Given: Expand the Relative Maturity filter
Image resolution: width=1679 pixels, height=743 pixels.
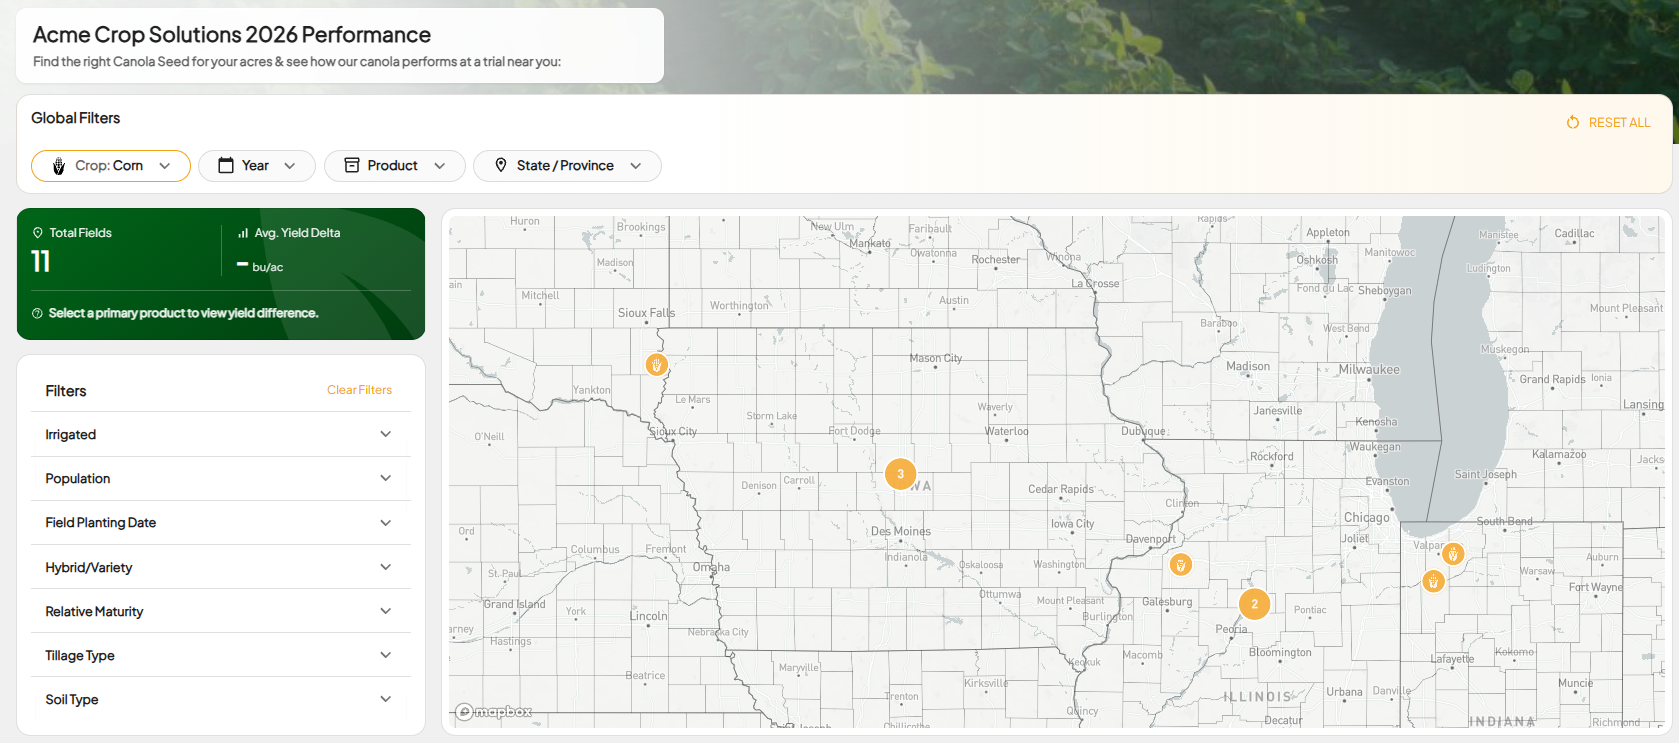Looking at the screenshot, I should point(221,611).
